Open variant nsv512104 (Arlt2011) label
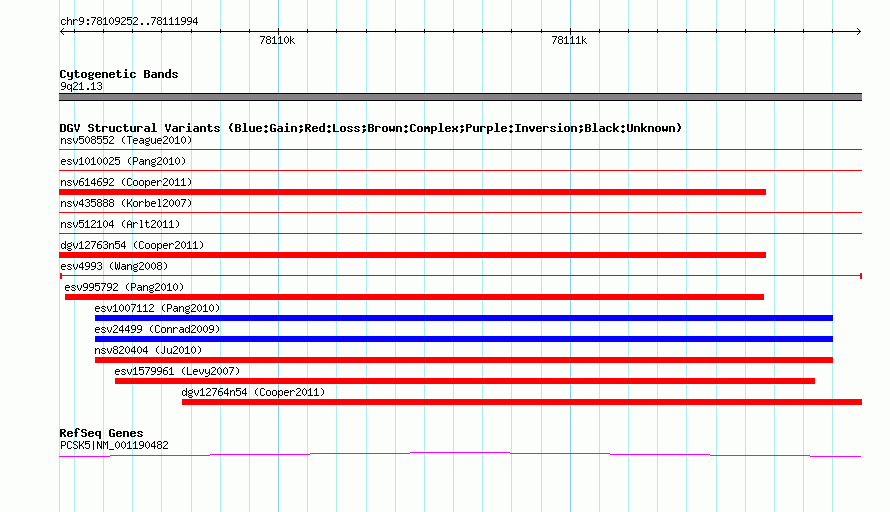The width and height of the screenshot is (890, 512). [x=120, y=224]
